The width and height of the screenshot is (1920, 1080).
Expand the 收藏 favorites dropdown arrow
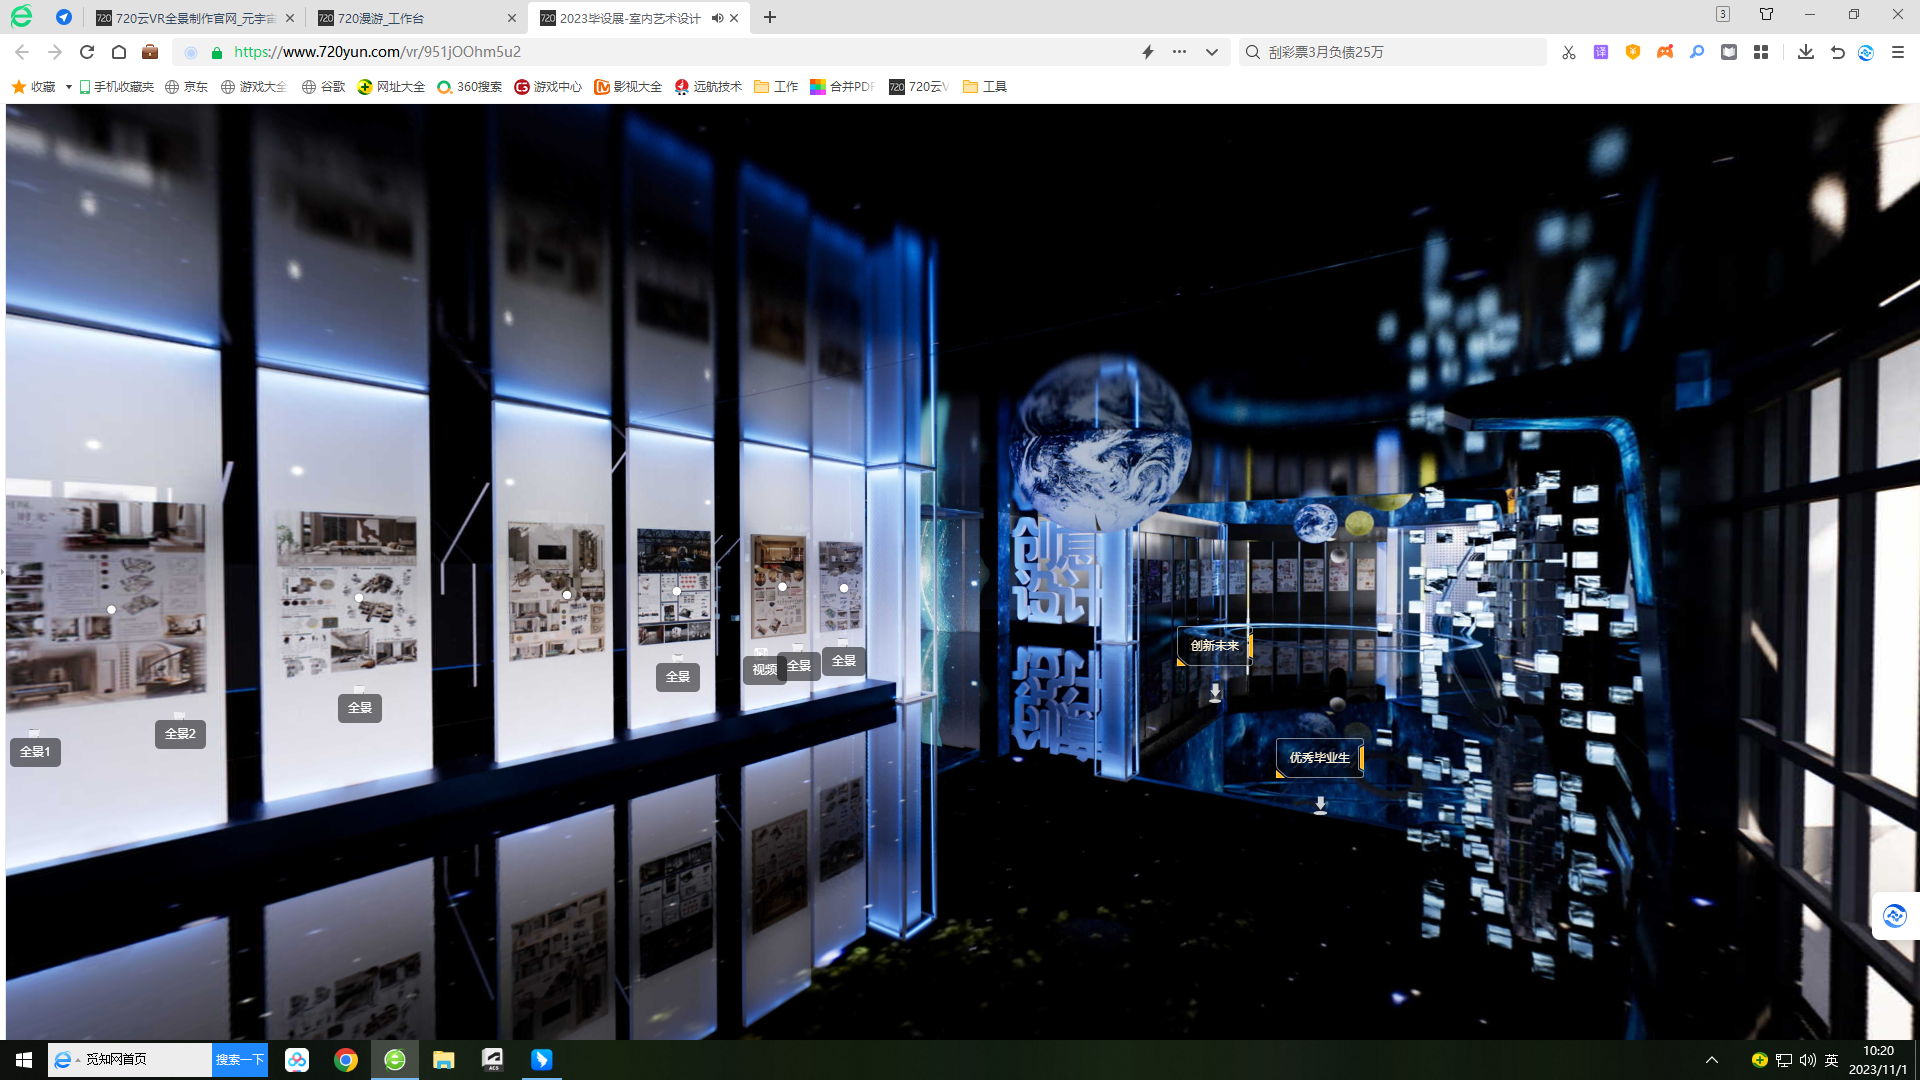point(68,87)
